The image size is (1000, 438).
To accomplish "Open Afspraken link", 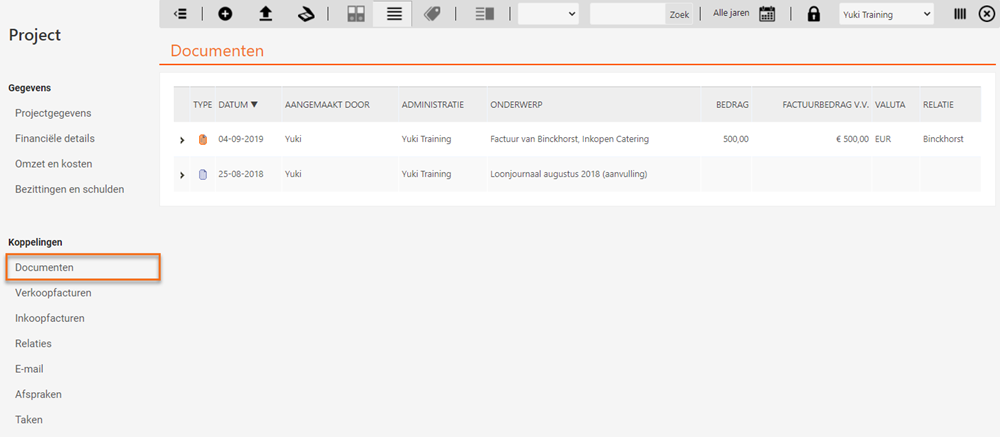I will coord(38,395).
